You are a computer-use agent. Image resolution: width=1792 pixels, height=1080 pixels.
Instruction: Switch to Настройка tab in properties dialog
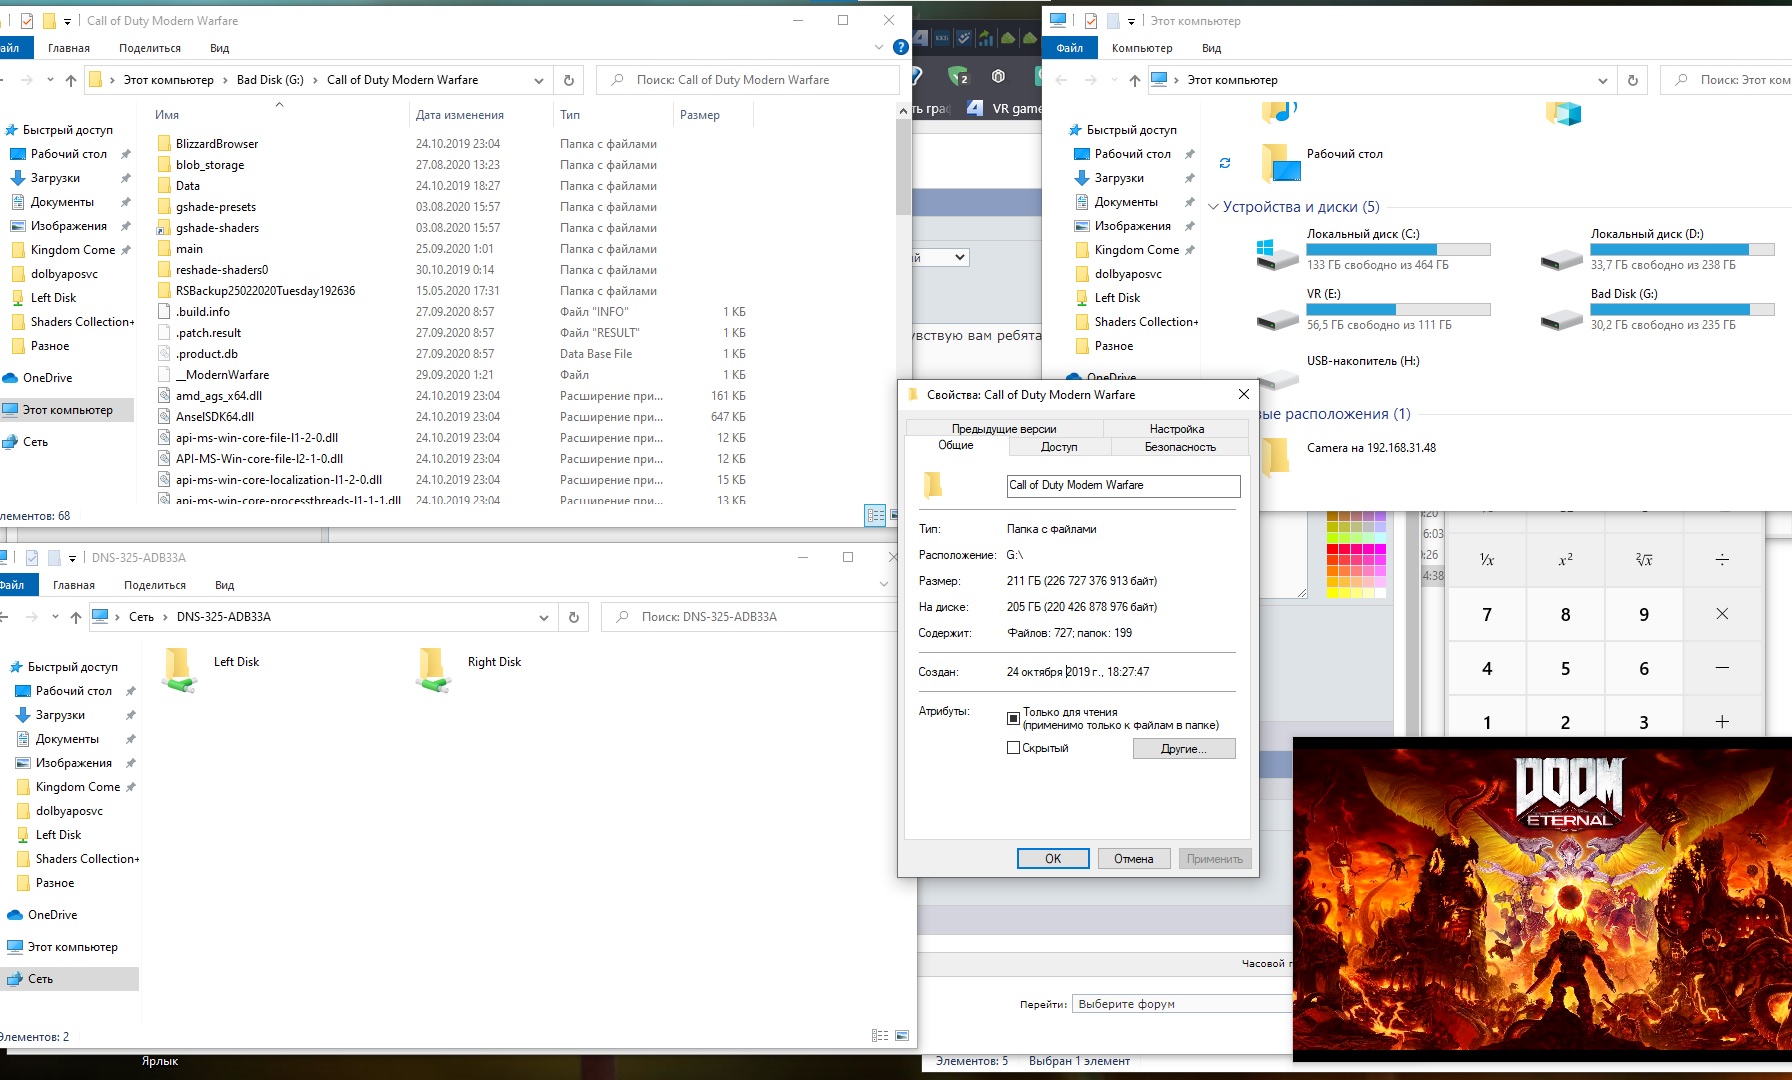[x=1176, y=429]
